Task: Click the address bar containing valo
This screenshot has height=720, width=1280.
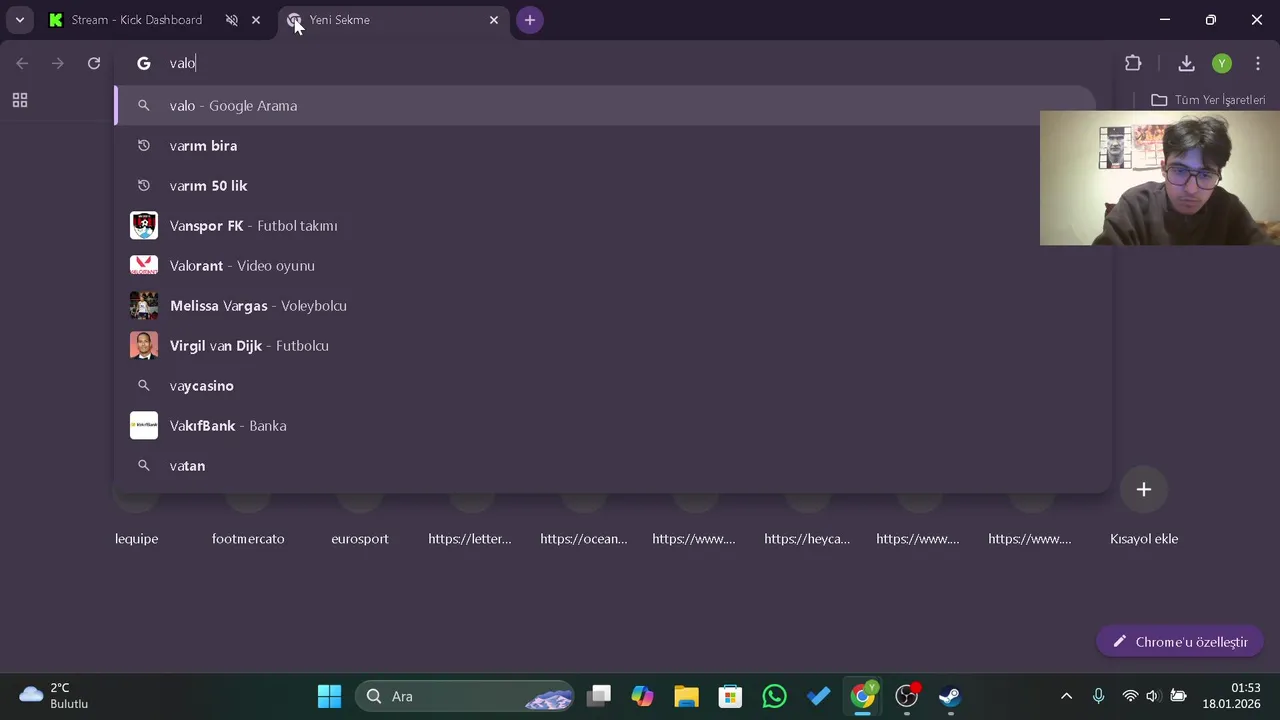Action: (x=610, y=63)
